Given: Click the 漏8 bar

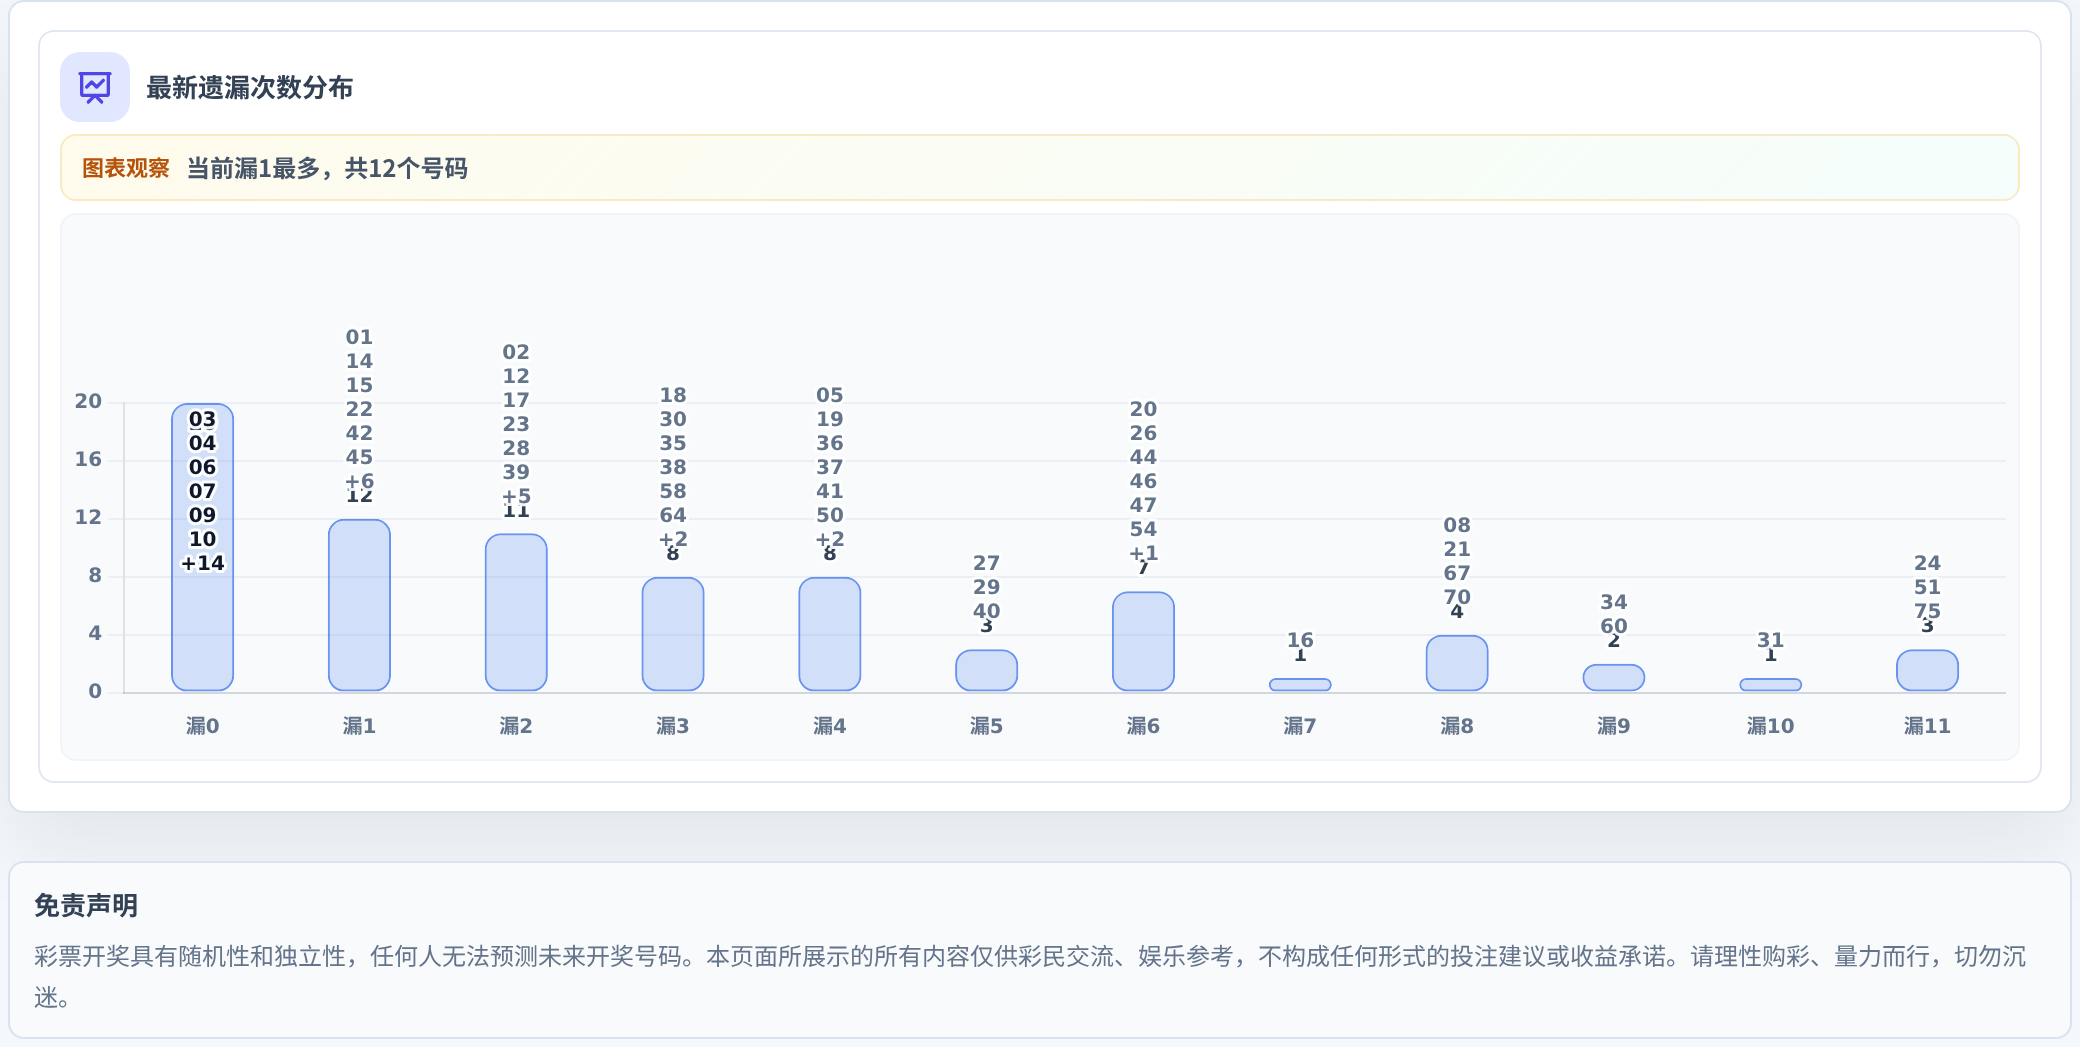Looking at the screenshot, I should (x=1457, y=663).
